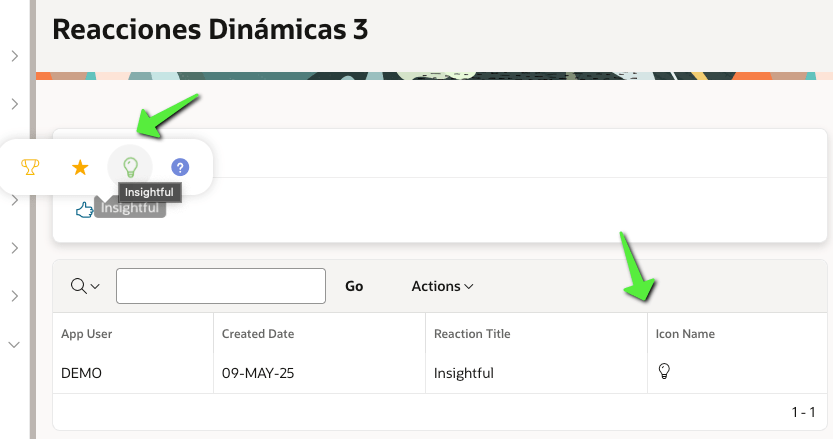833x439 pixels.
Task: Click the Icon Name column header
Action: tap(685, 334)
